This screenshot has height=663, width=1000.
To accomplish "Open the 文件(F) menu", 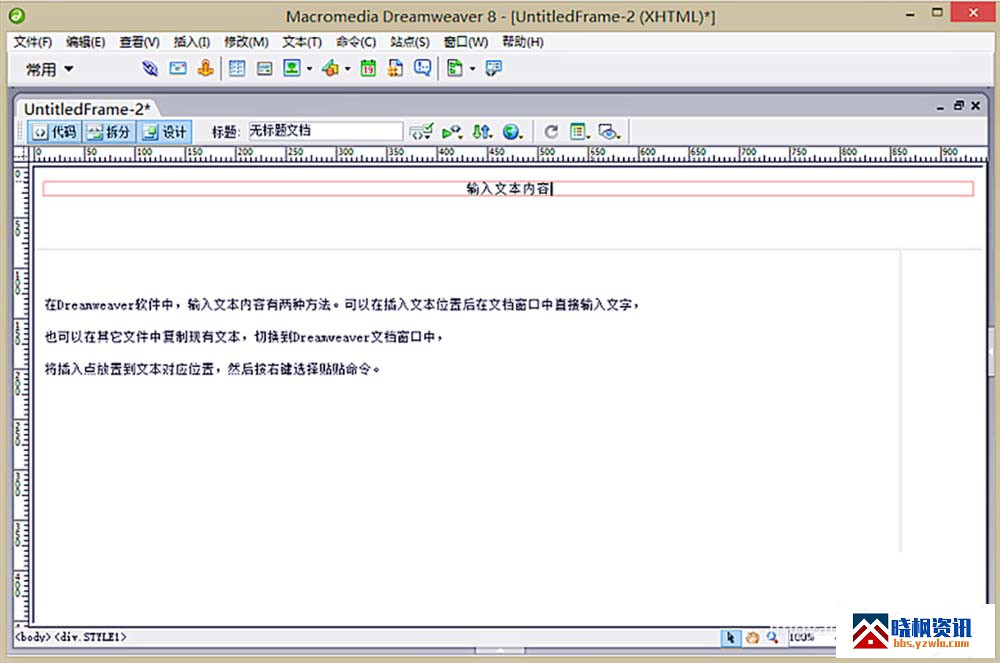I will click(x=33, y=42).
